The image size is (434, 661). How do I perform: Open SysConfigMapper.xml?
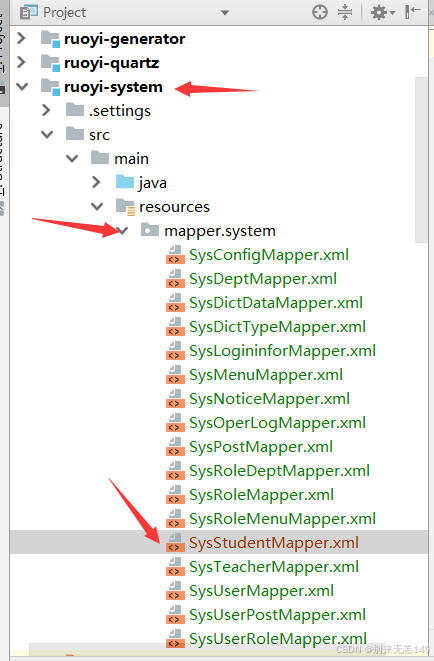[269, 255]
